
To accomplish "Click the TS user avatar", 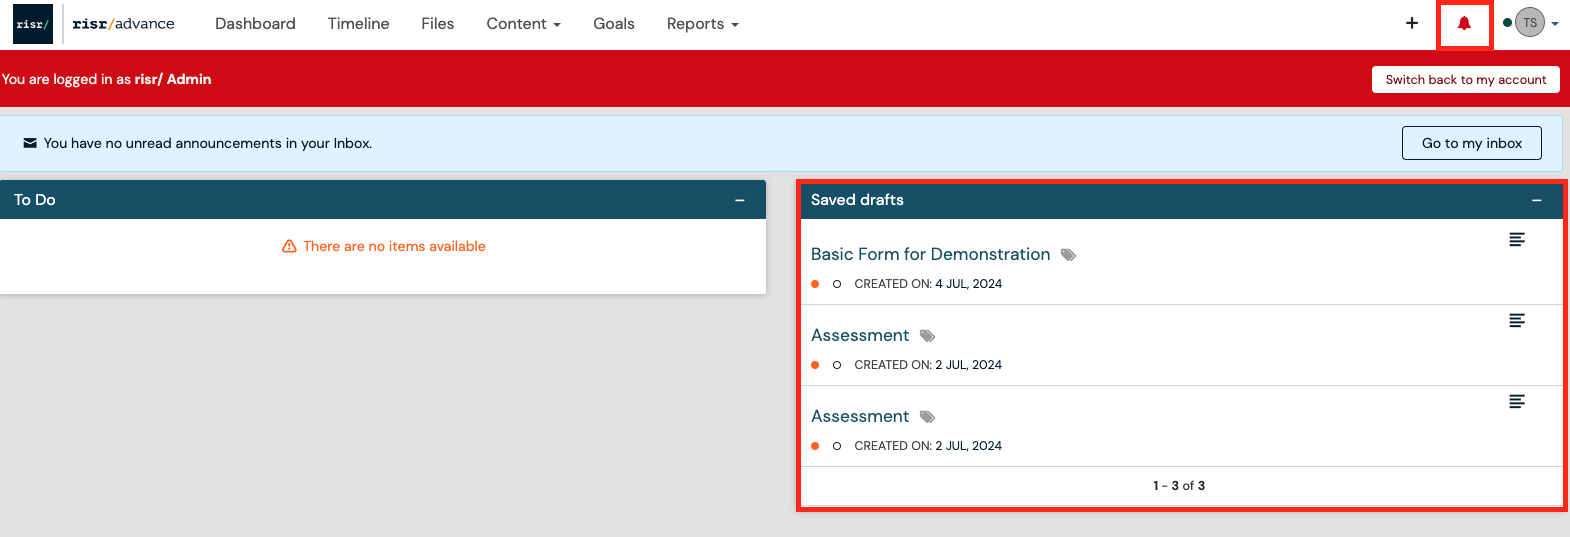I will [1529, 23].
